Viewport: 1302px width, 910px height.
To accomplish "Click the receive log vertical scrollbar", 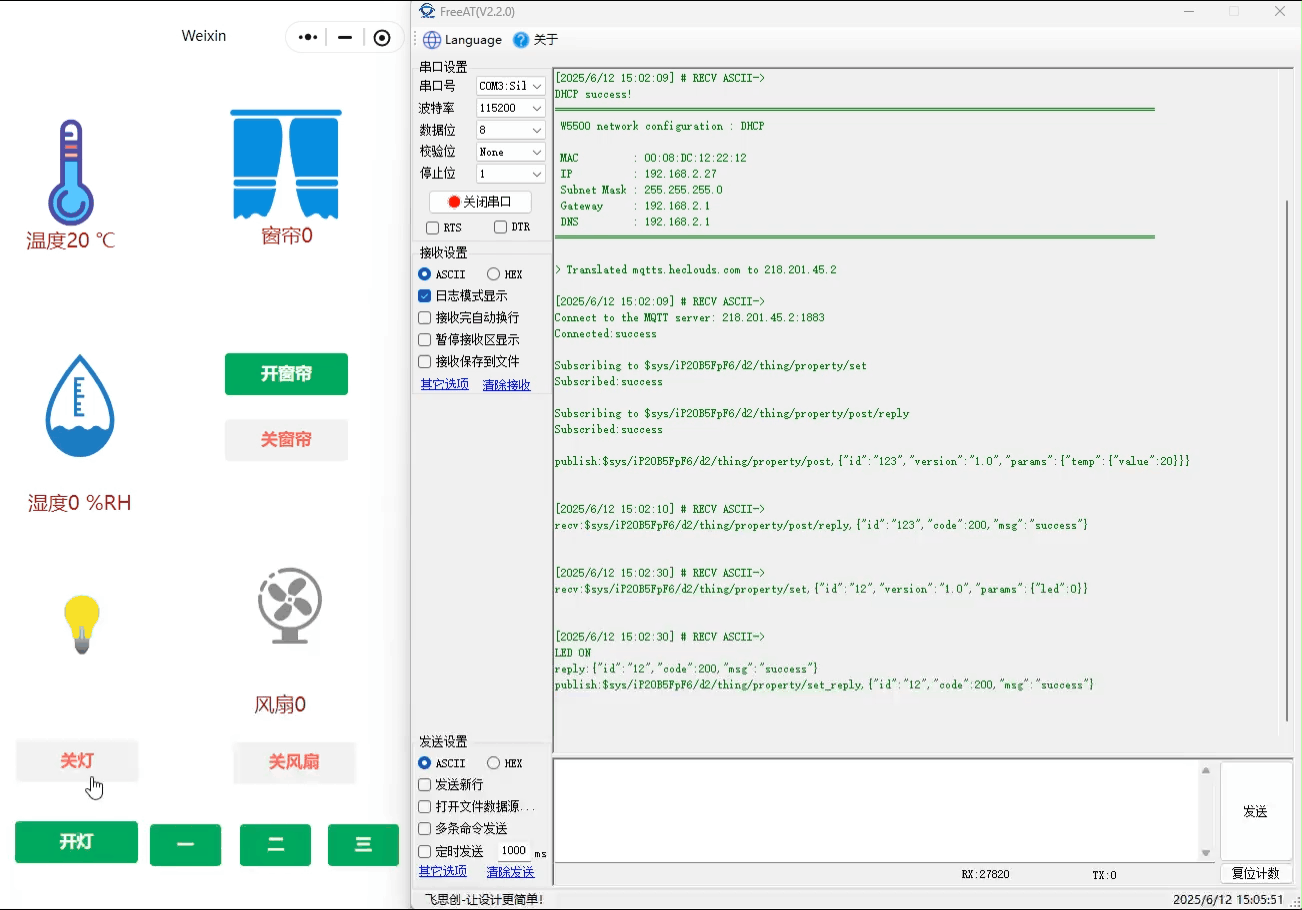I will (1286, 460).
